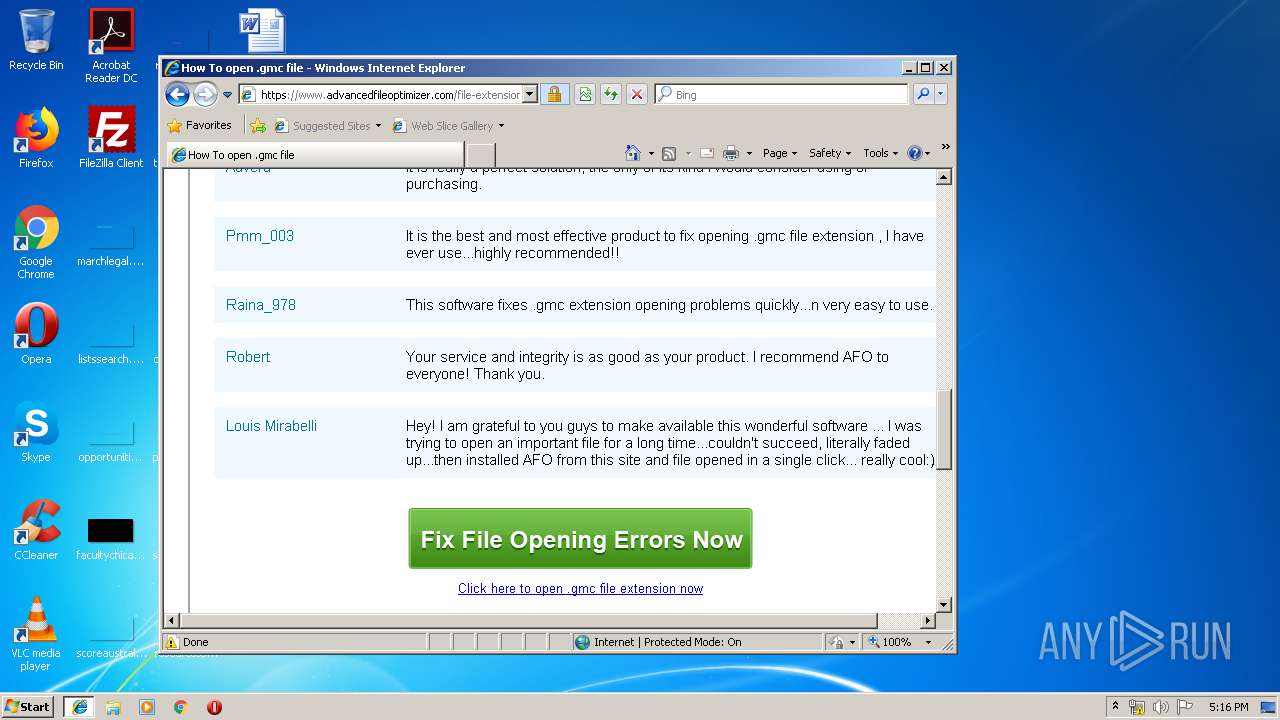Screen dimensions: 1280x720
Task: Click the RSS feeds icon
Action: [x=669, y=153]
